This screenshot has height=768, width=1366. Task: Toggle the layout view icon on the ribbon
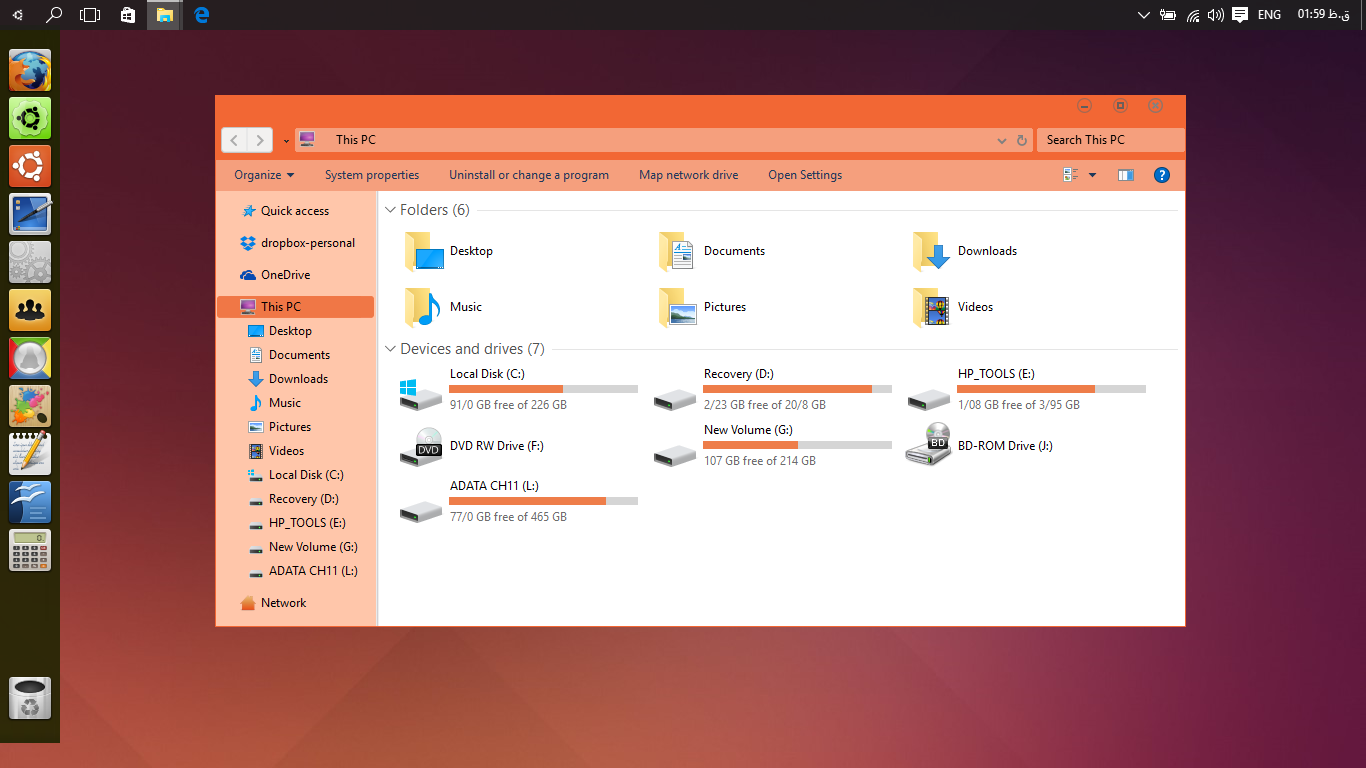(x=1069, y=174)
